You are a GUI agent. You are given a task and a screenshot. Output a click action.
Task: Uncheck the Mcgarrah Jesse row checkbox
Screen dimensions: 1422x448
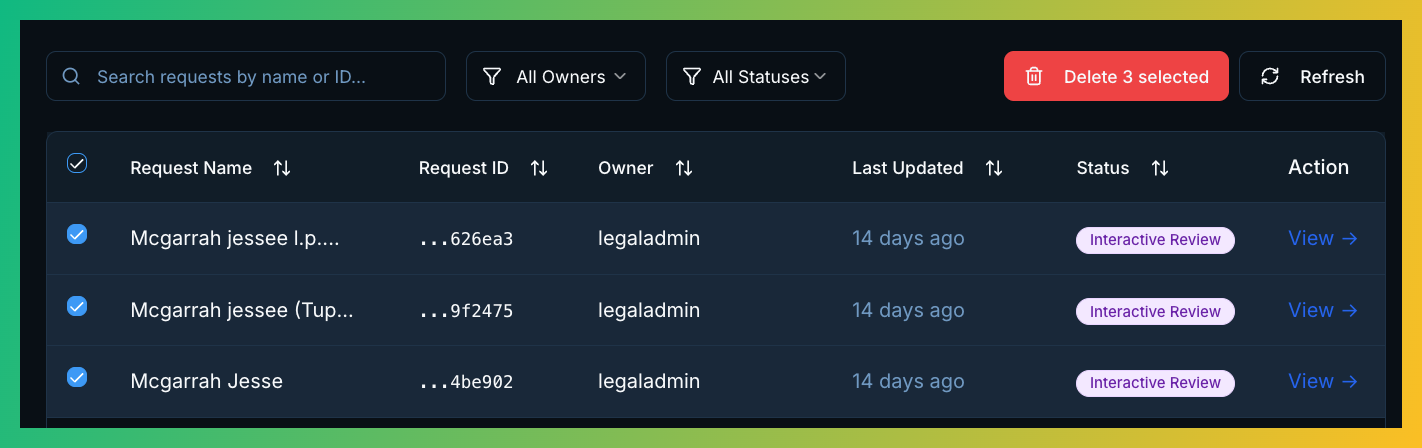point(77,377)
